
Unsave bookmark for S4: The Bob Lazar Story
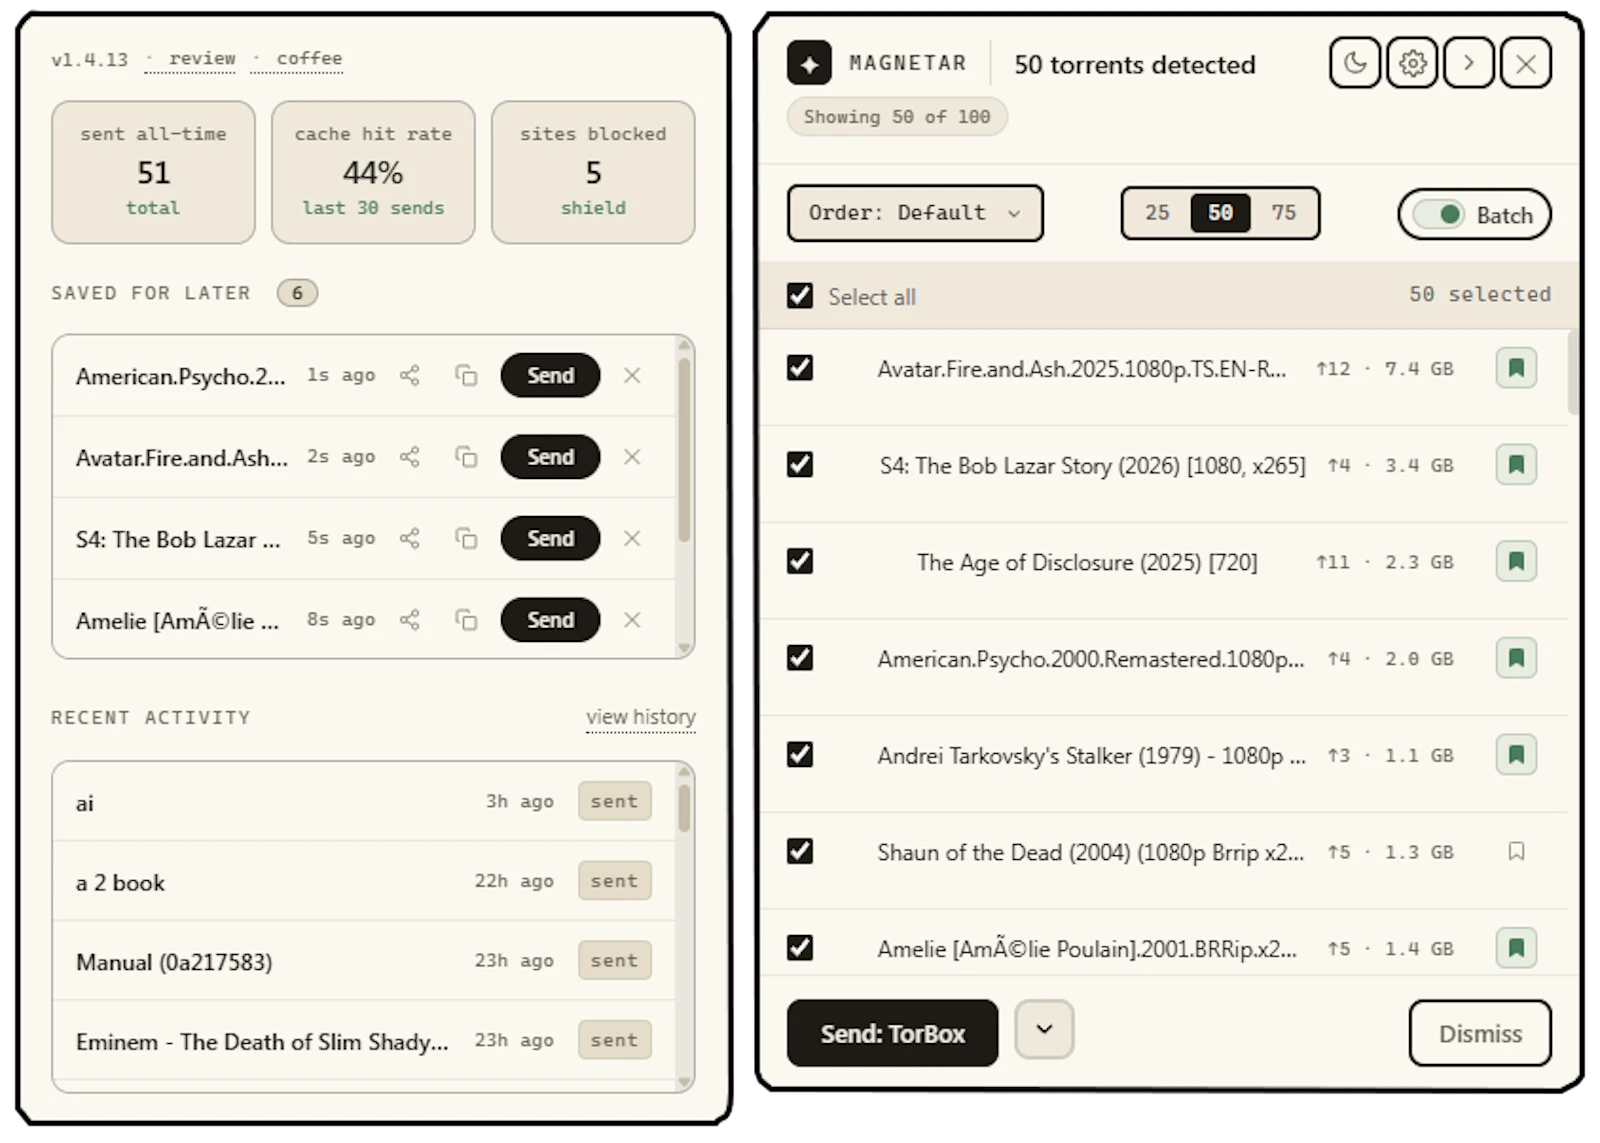pos(1516,465)
